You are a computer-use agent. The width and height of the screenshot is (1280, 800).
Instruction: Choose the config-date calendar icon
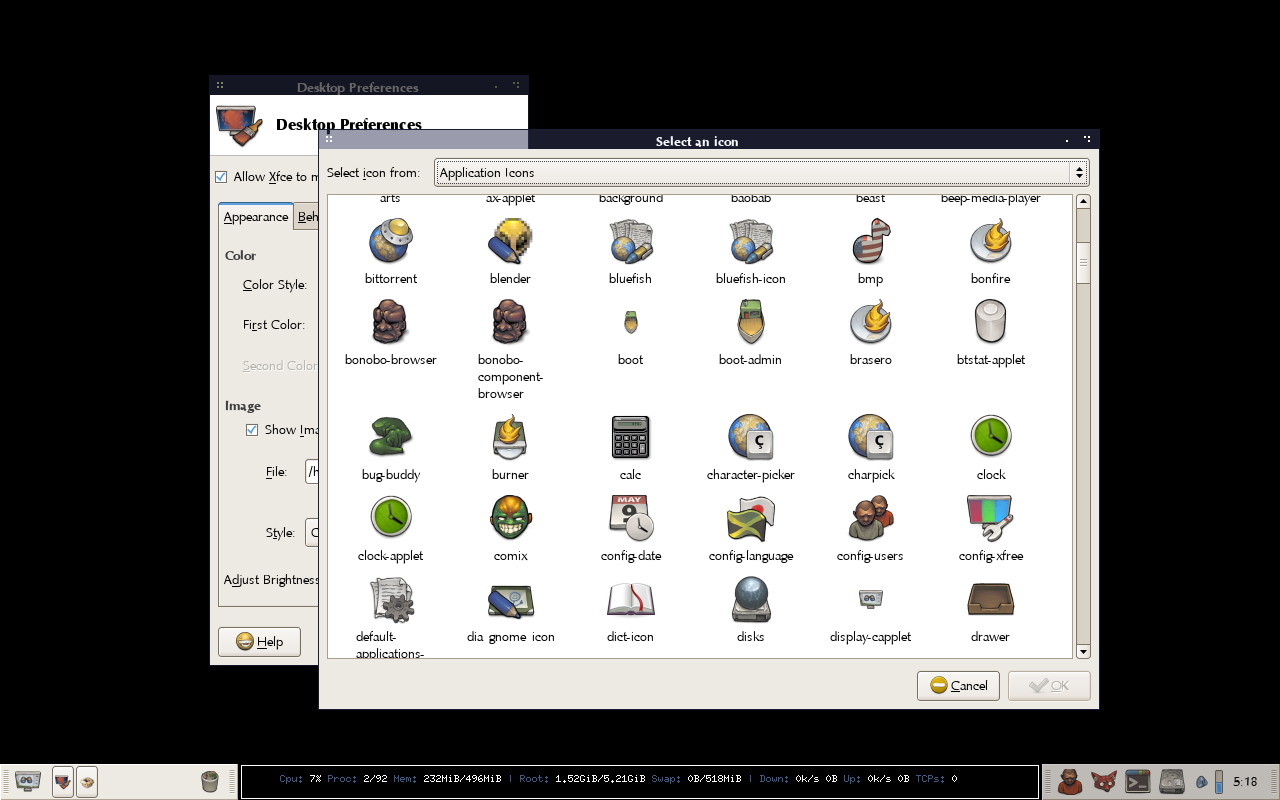click(x=630, y=518)
